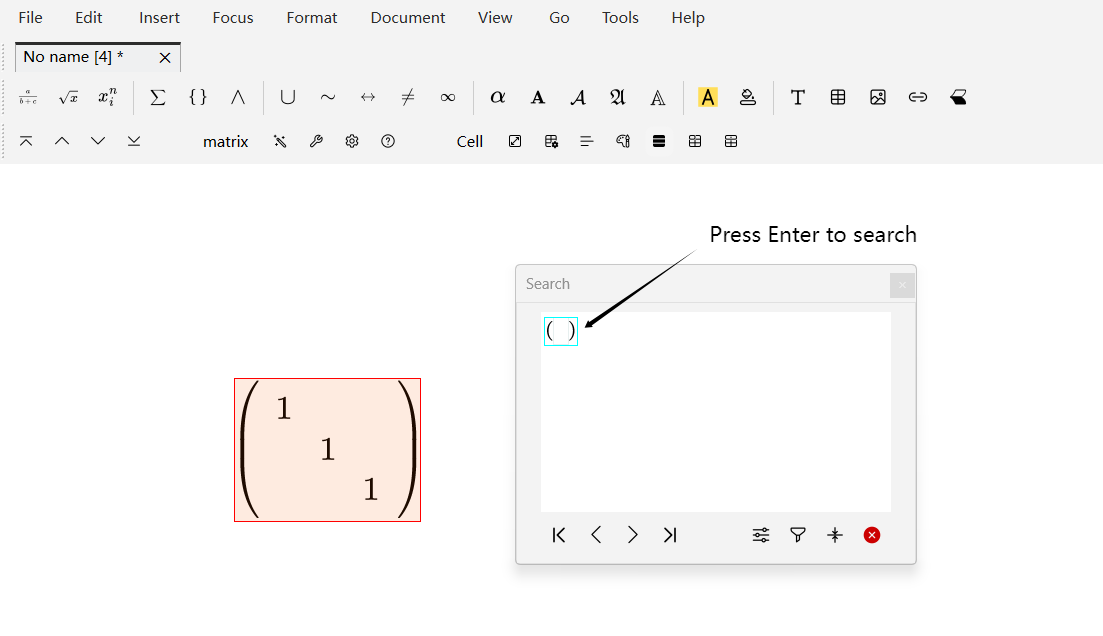Insert a table using the grid icon

coord(838,97)
